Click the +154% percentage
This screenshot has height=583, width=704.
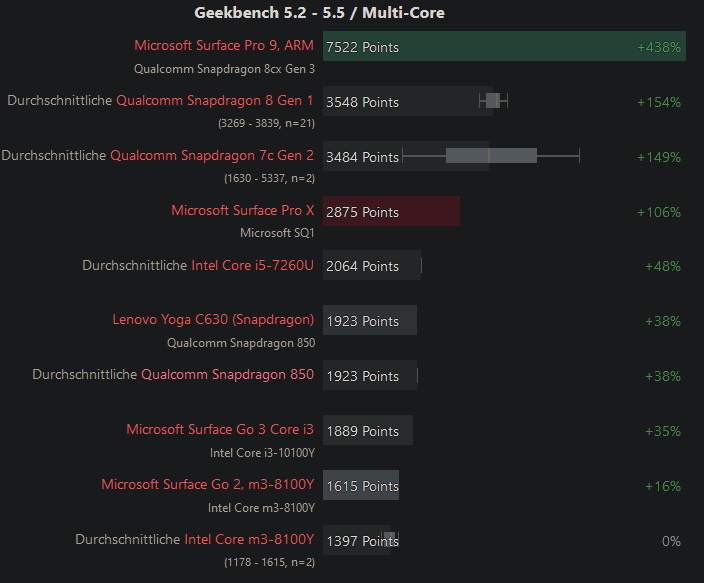659,102
